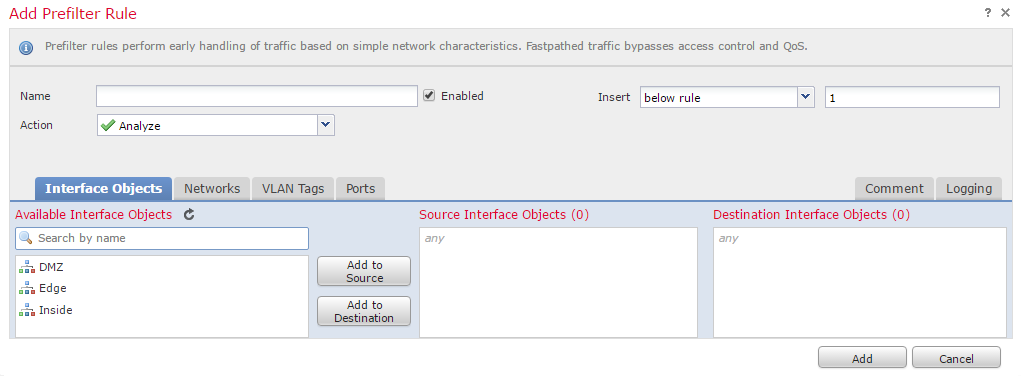Click the Add button
Screen dimensions: 1021x377
pyautogui.click(x=862, y=358)
